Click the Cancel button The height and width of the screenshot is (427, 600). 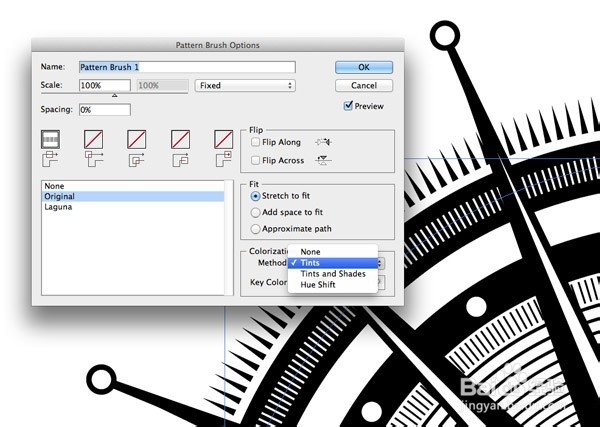pyautogui.click(x=364, y=85)
